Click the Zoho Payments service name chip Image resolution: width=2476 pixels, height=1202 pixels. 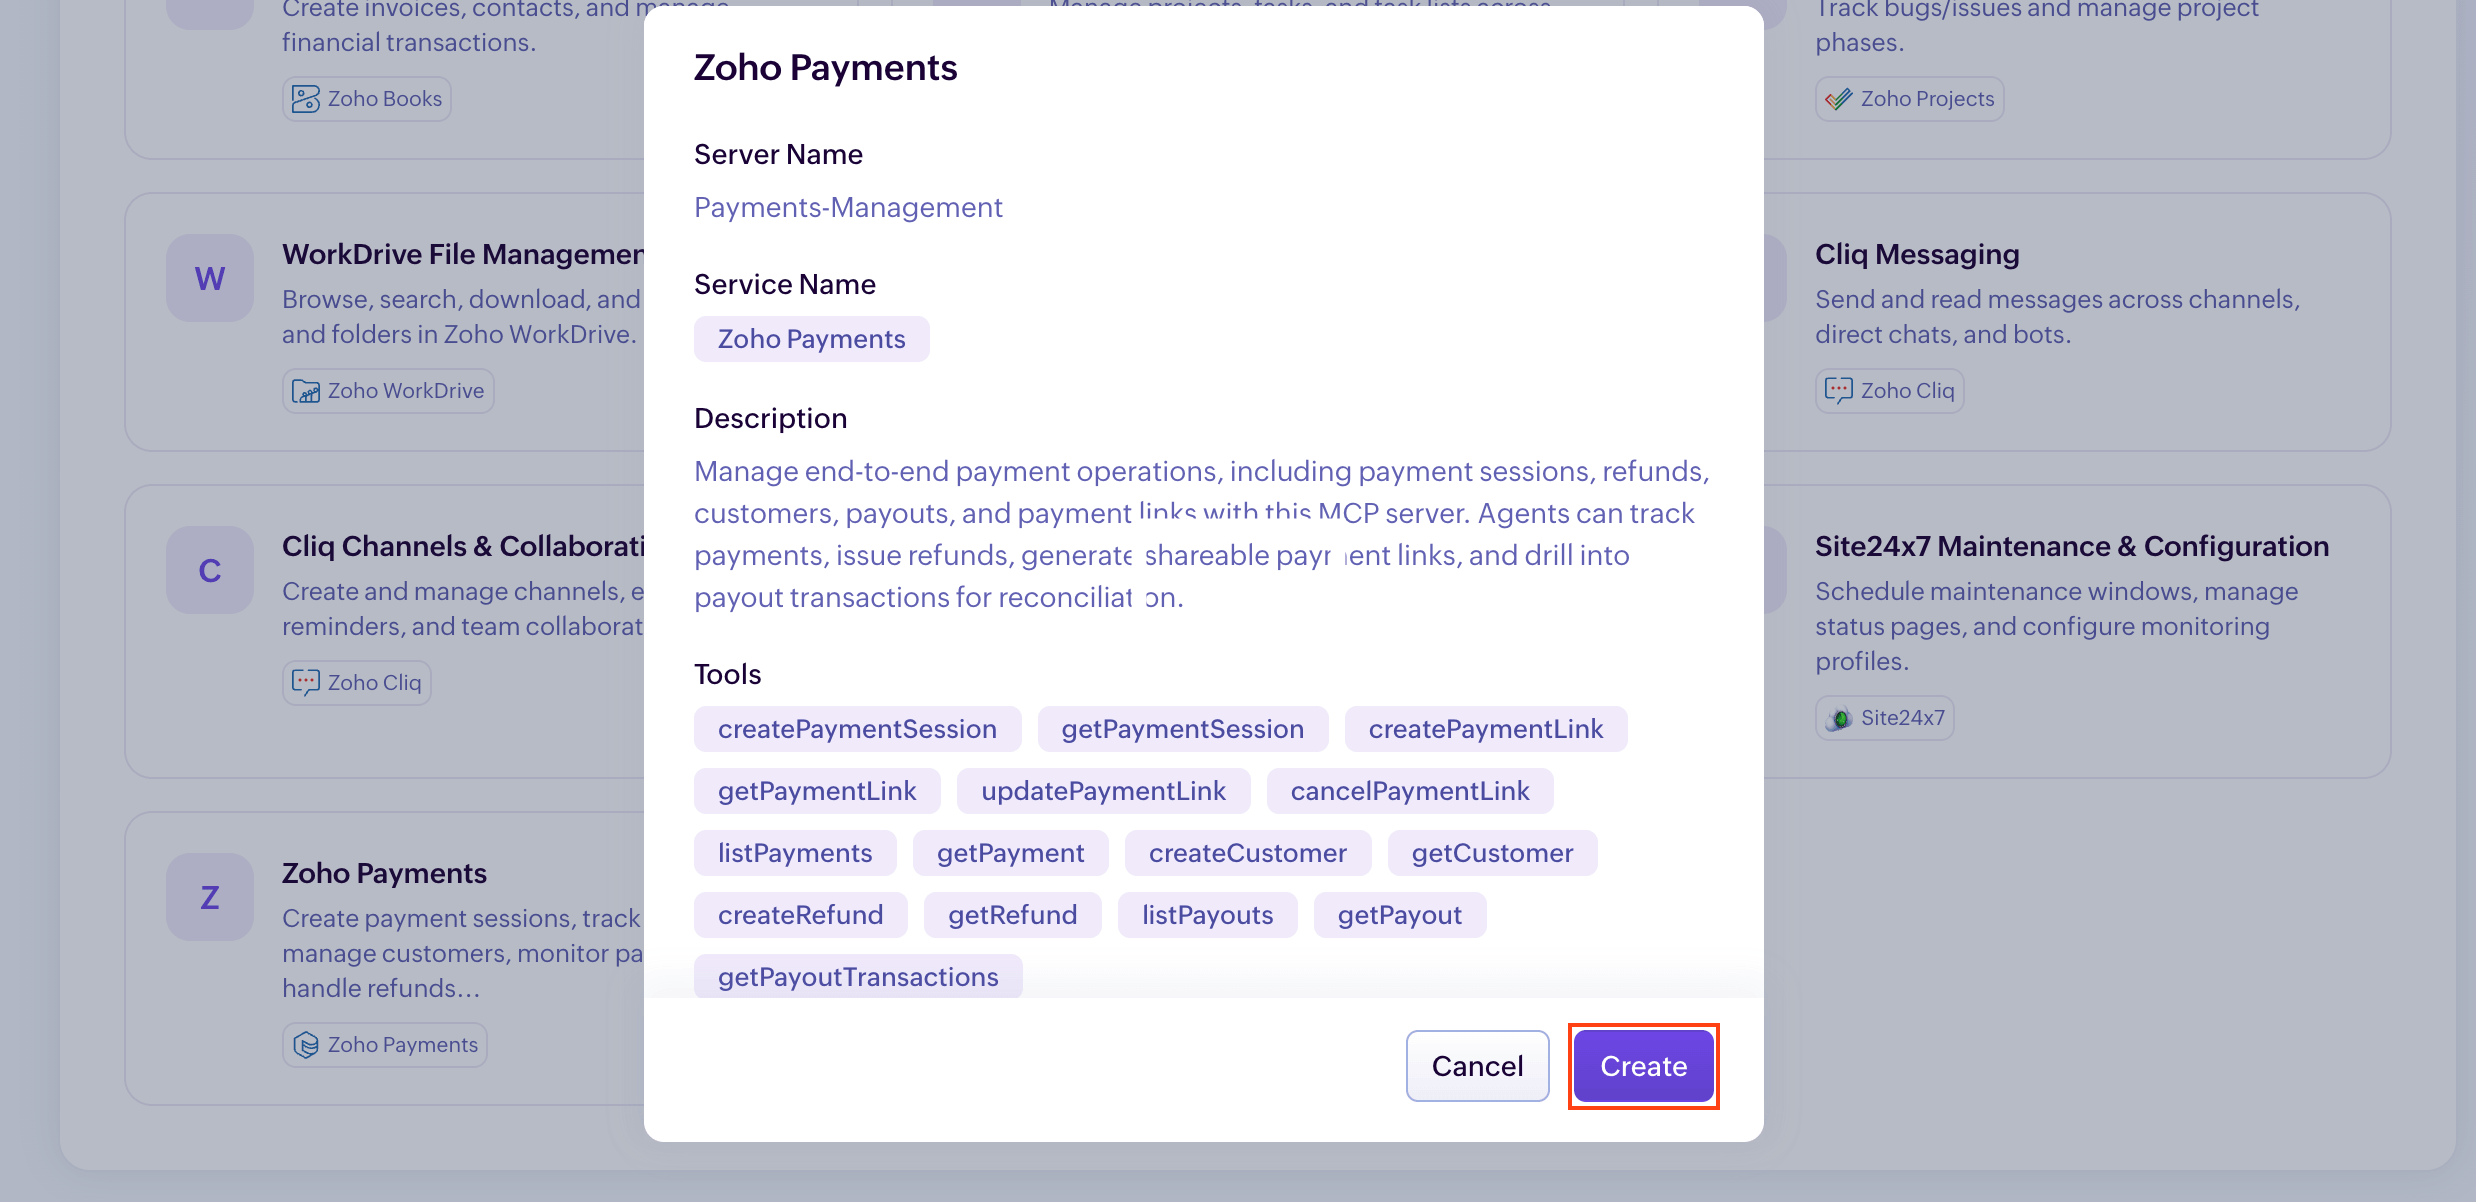tap(811, 339)
